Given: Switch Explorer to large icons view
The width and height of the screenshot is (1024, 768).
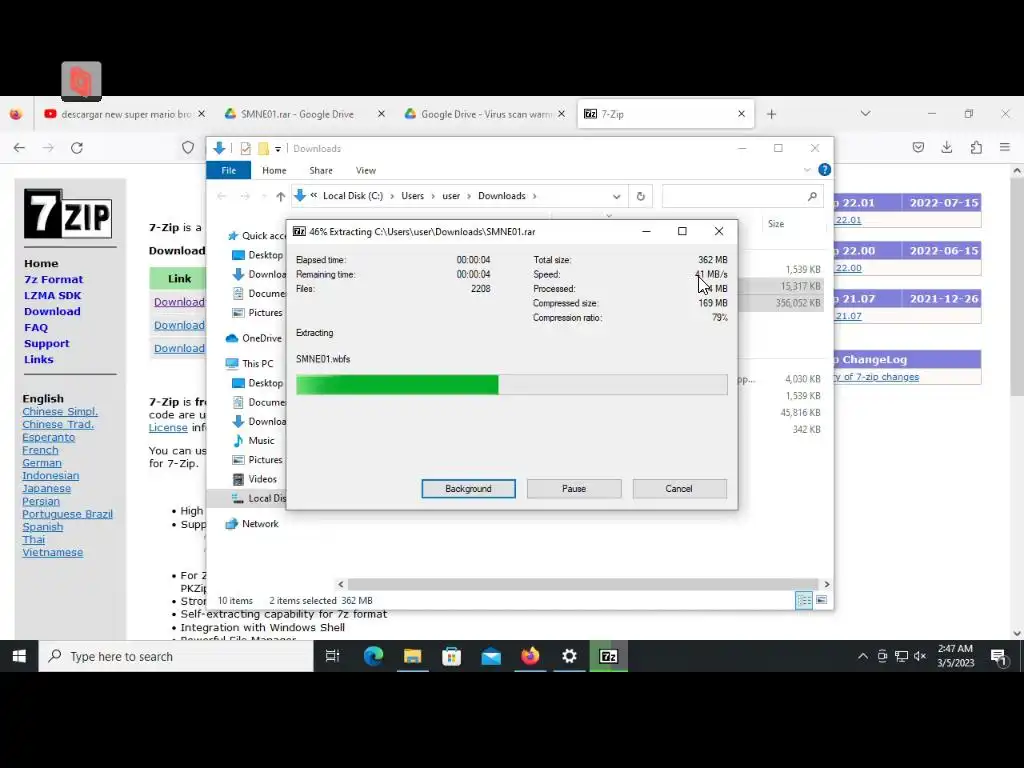Looking at the screenshot, I should (x=822, y=600).
